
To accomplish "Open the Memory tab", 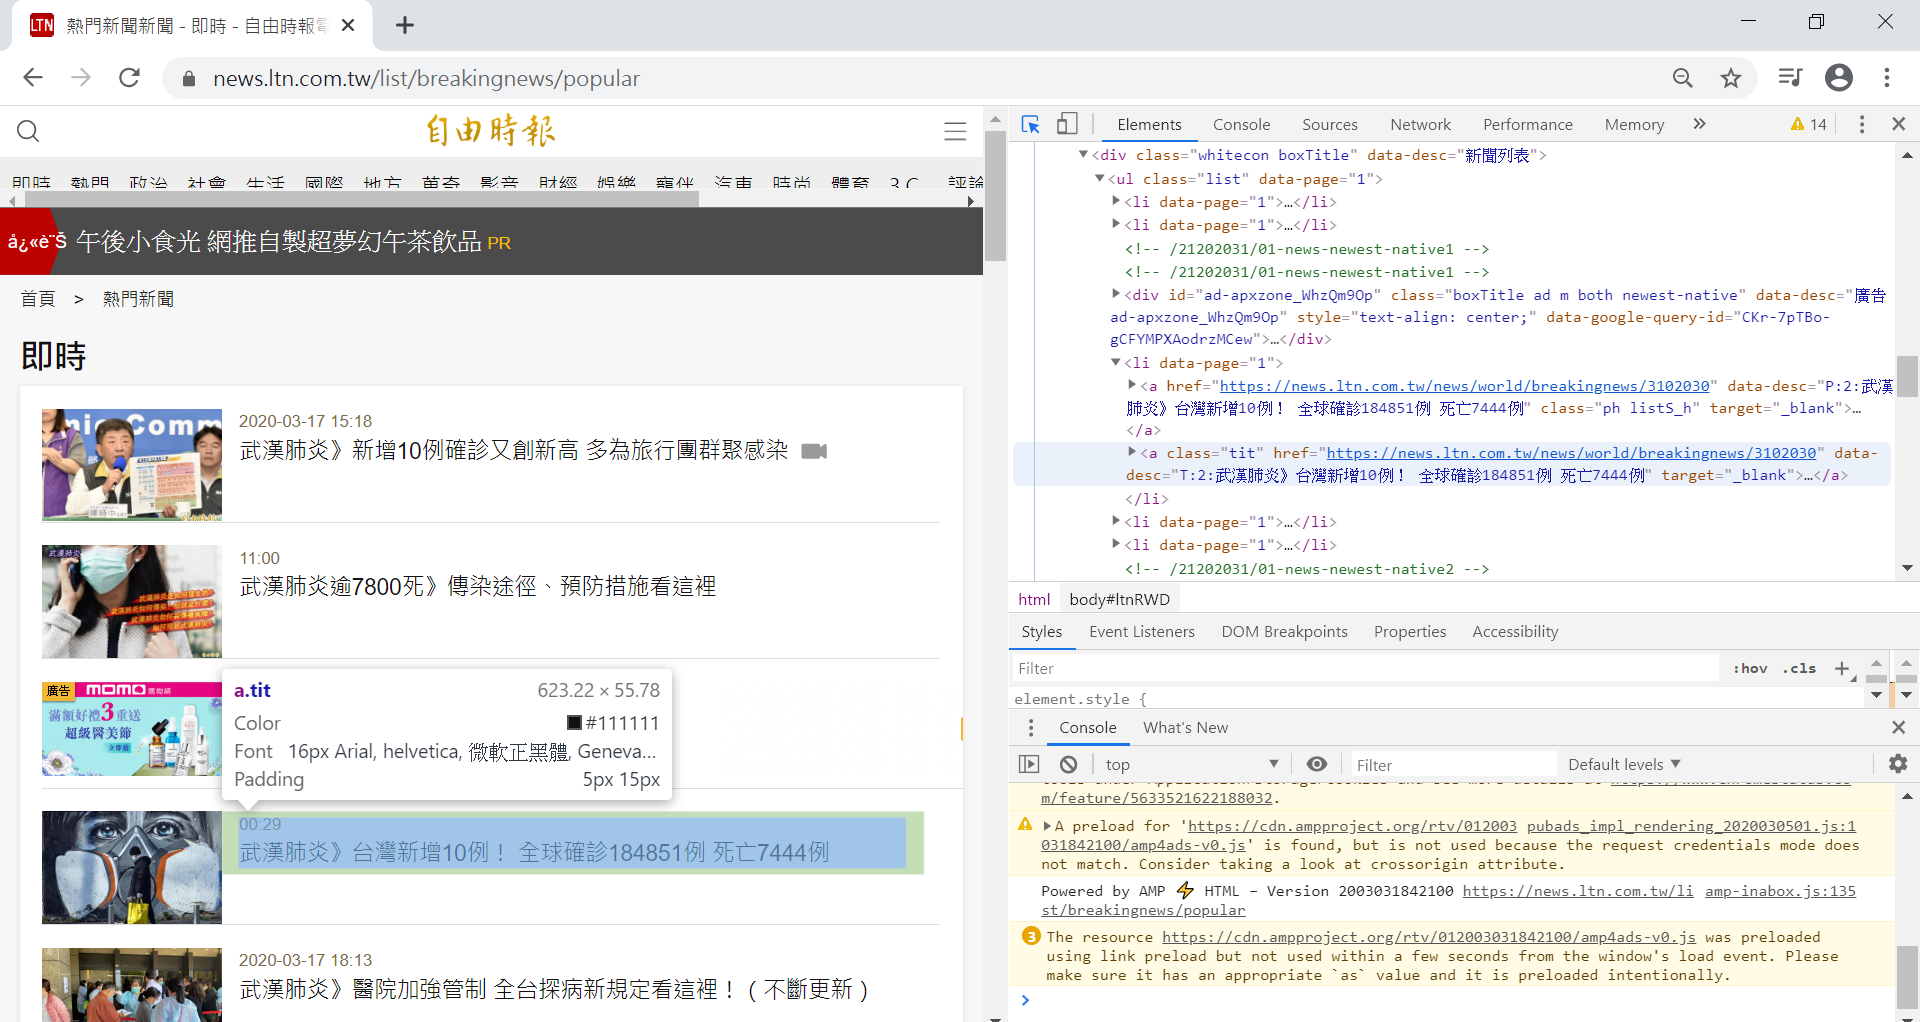I will point(1634,124).
